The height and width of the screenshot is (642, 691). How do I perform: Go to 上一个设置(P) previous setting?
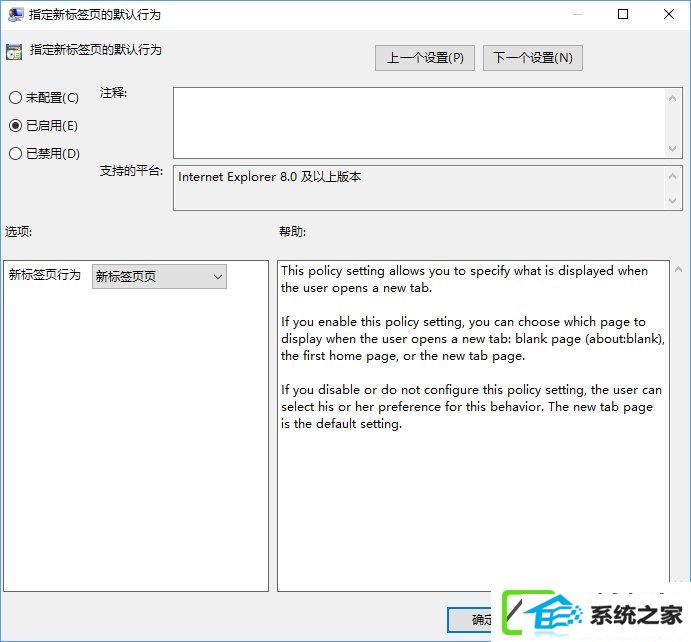425,58
